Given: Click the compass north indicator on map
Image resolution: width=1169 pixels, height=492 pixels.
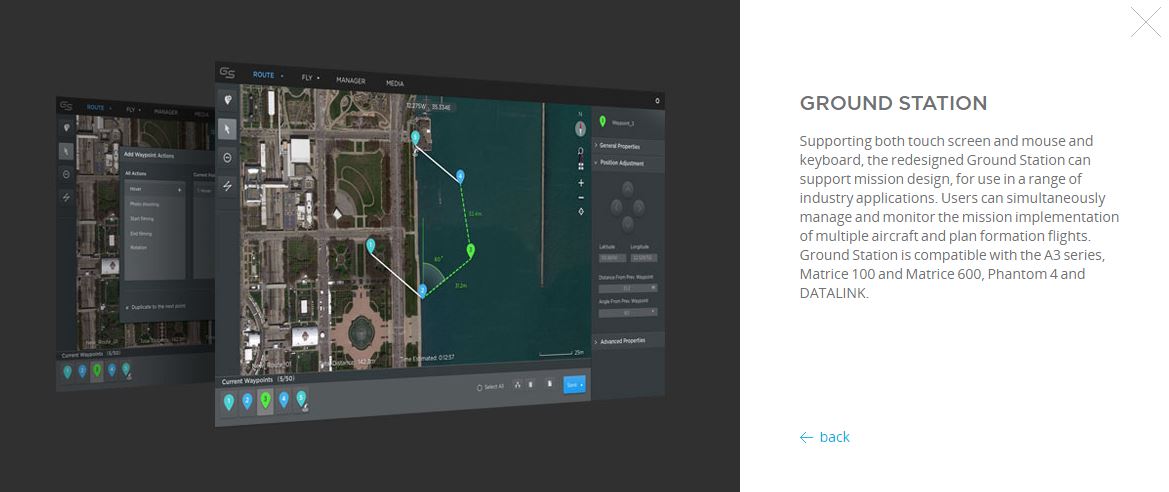Looking at the screenshot, I should click(x=580, y=129).
